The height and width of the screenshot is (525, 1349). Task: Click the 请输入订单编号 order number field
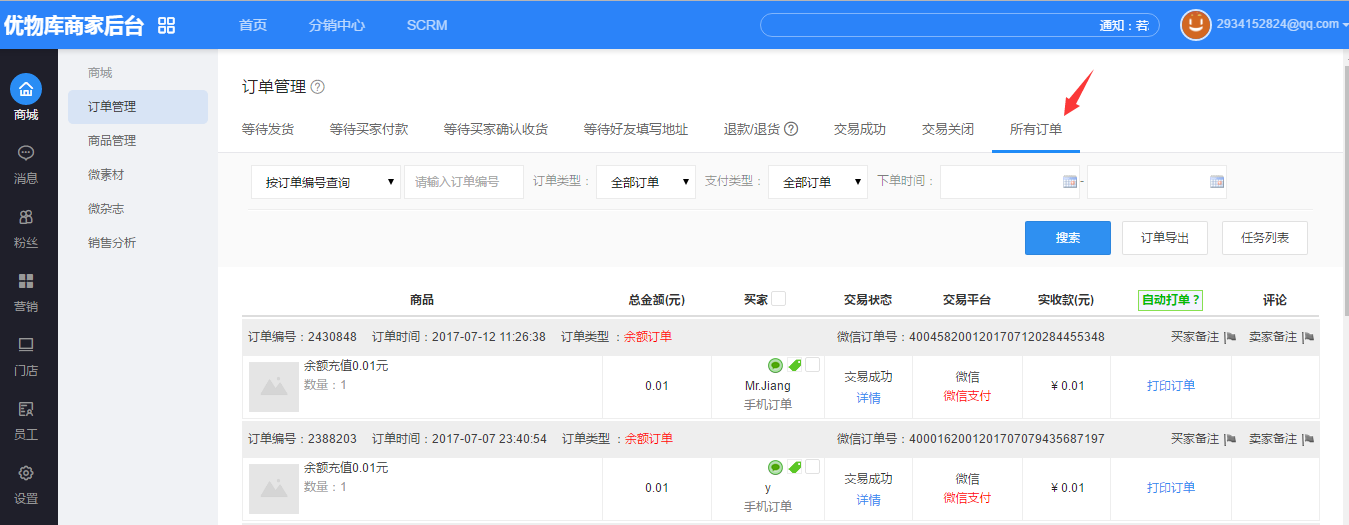pos(464,182)
